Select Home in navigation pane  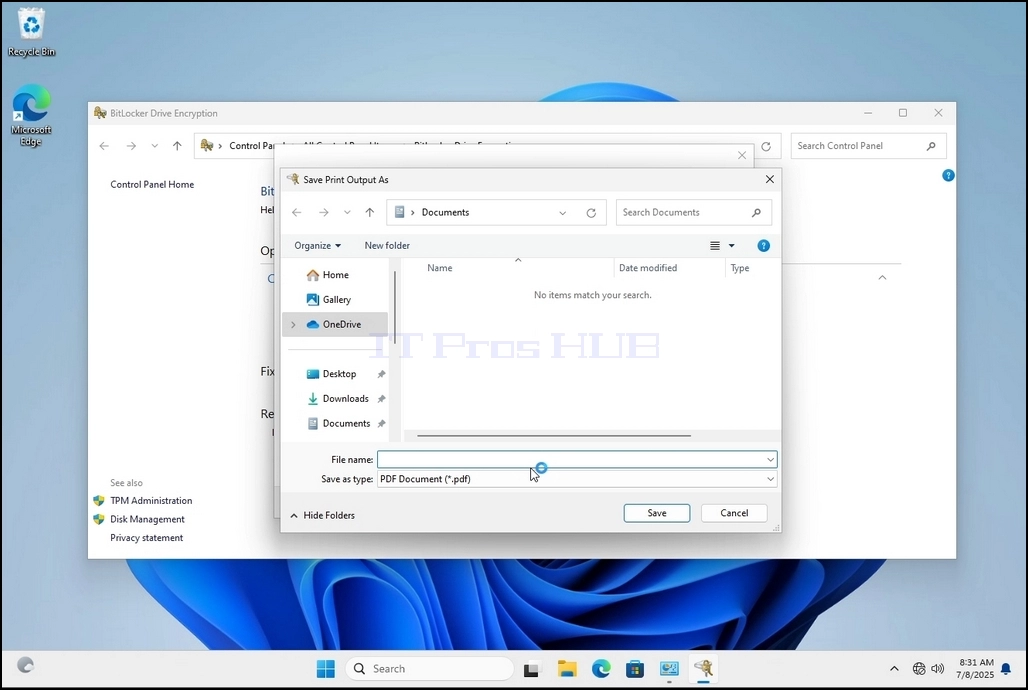tap(335, 275)
